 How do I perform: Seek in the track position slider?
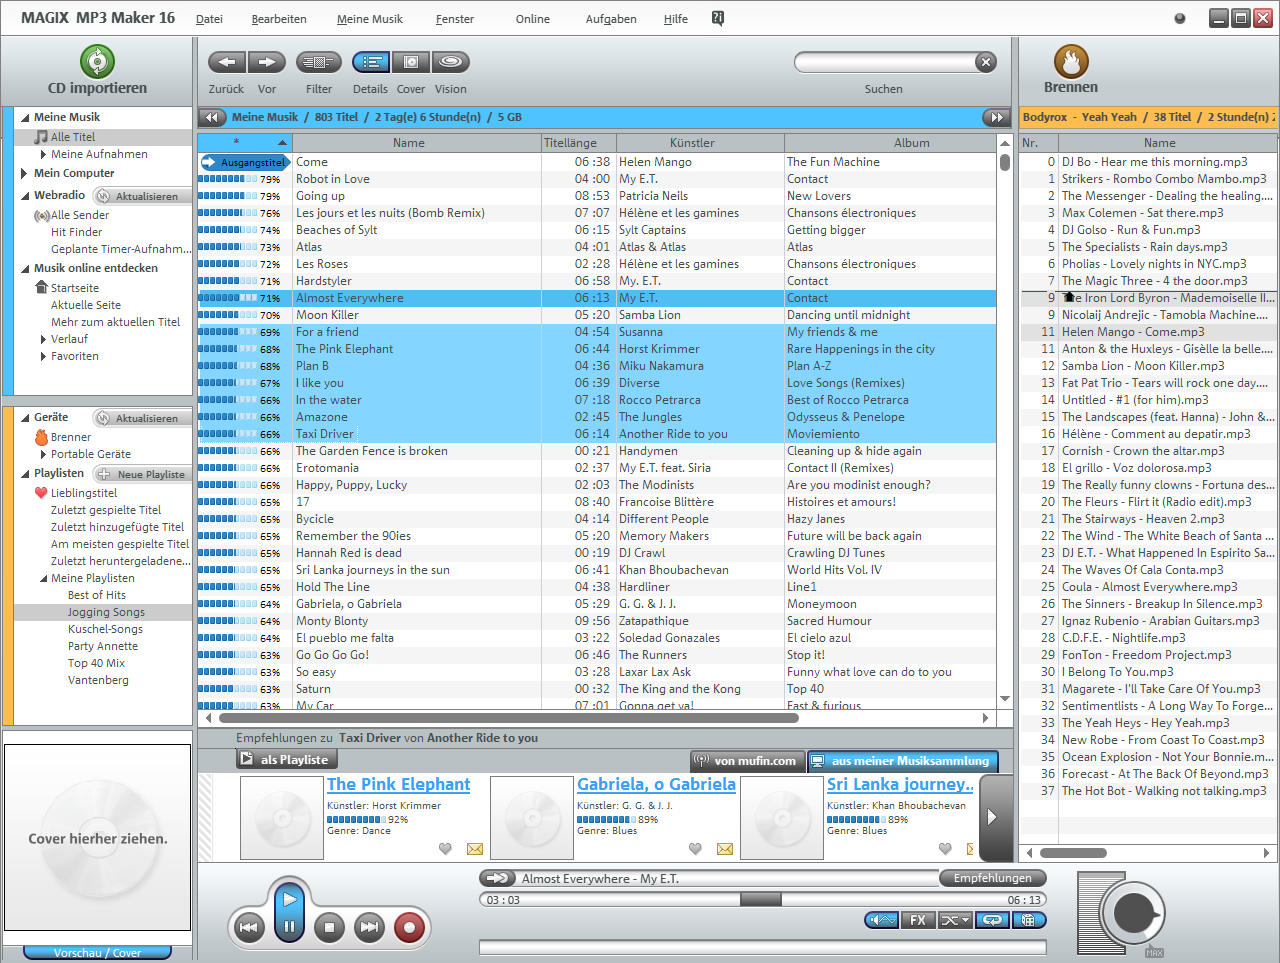(x=761, y=900)
